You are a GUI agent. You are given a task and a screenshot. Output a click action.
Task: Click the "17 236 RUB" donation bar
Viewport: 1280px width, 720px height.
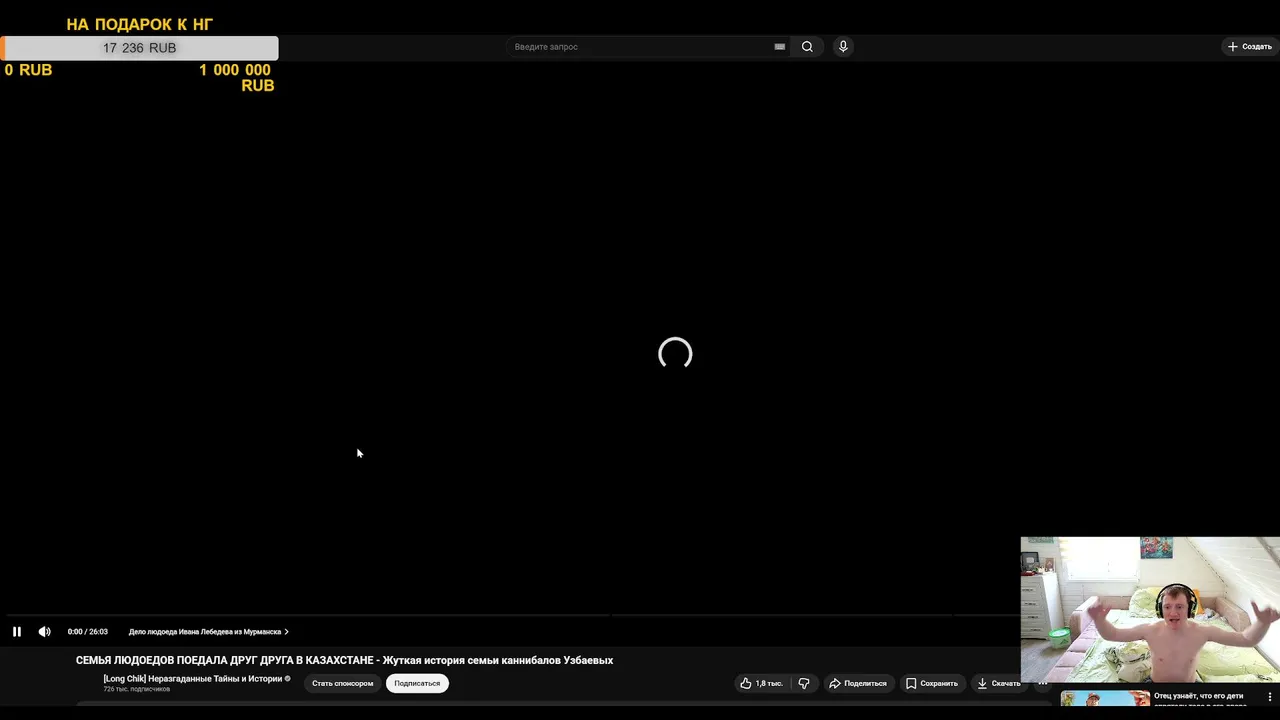tap(139, 48)
